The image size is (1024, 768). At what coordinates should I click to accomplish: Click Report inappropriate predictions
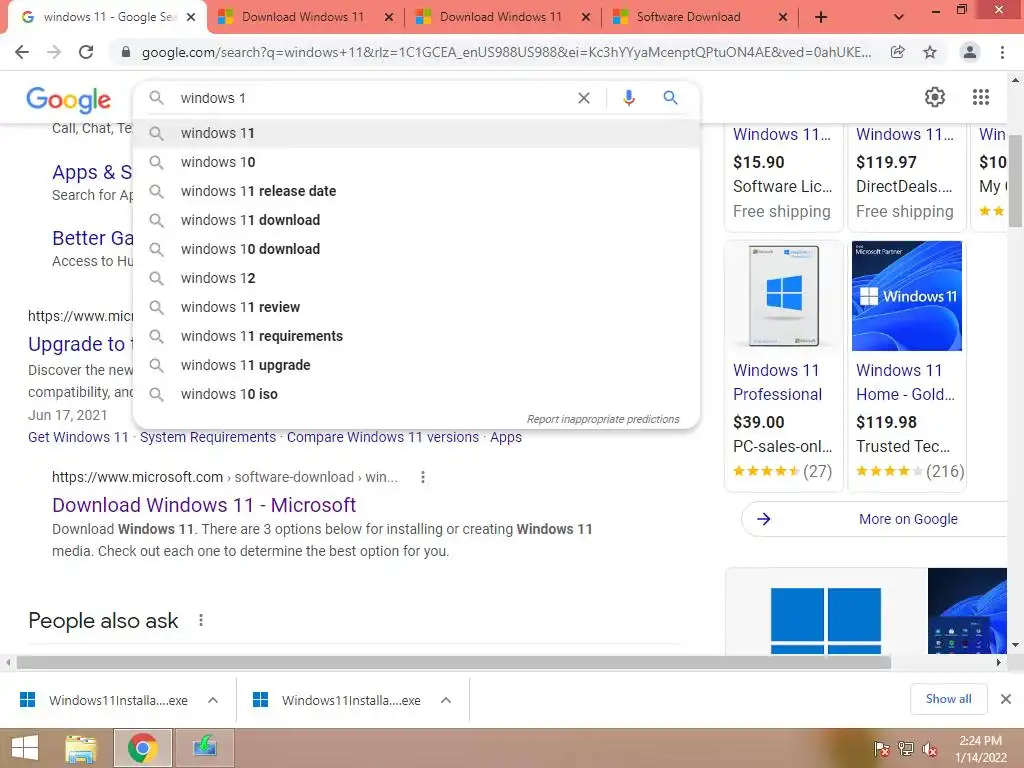[603, 419]
